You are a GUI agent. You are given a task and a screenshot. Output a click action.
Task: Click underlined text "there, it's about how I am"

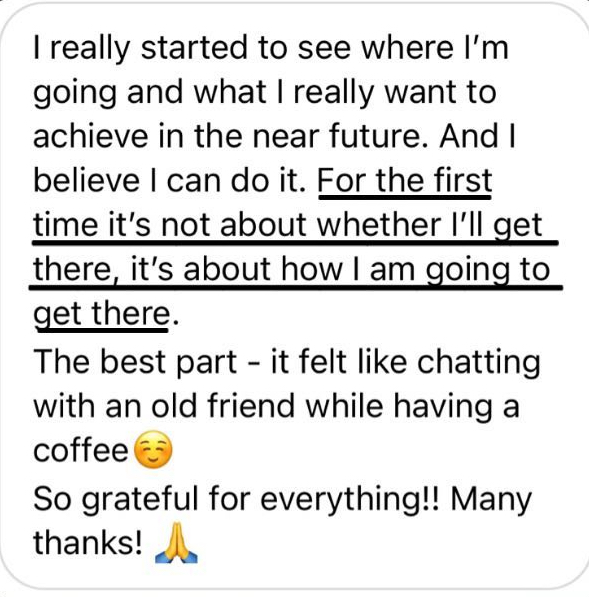224,269
